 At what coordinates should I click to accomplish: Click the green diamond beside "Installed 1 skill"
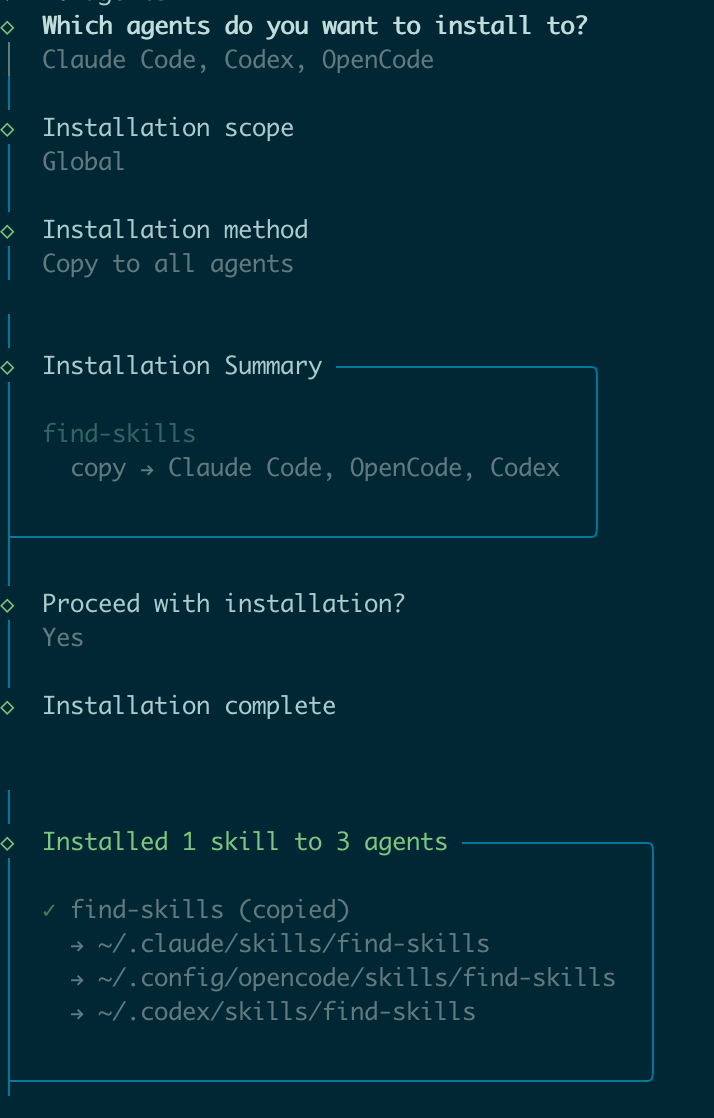click(8, 842)
